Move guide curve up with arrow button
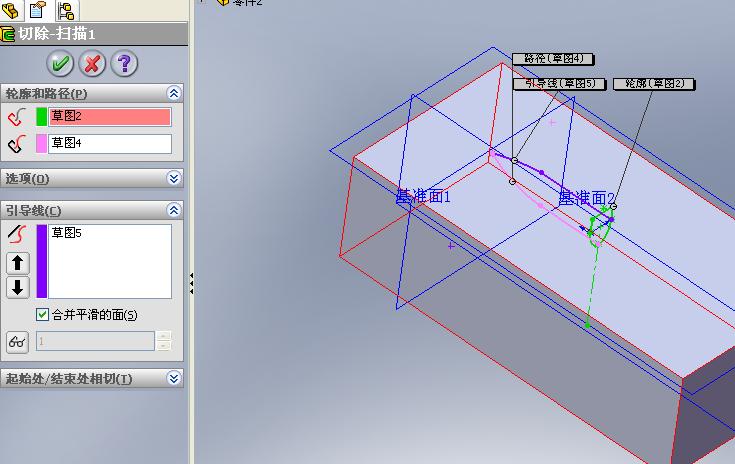 tap(18, 263)
